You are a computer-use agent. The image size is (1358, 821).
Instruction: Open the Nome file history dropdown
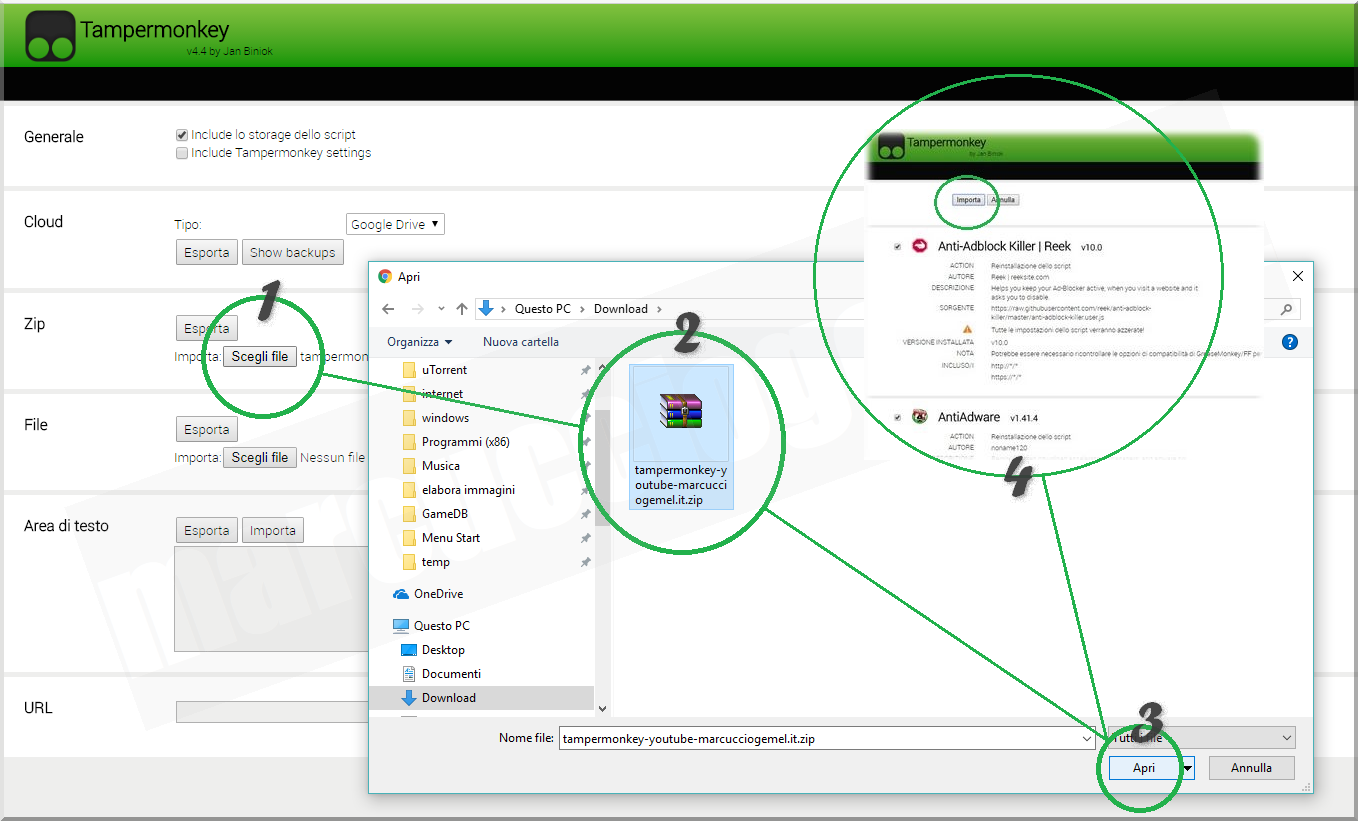[x=1088, y=739]
